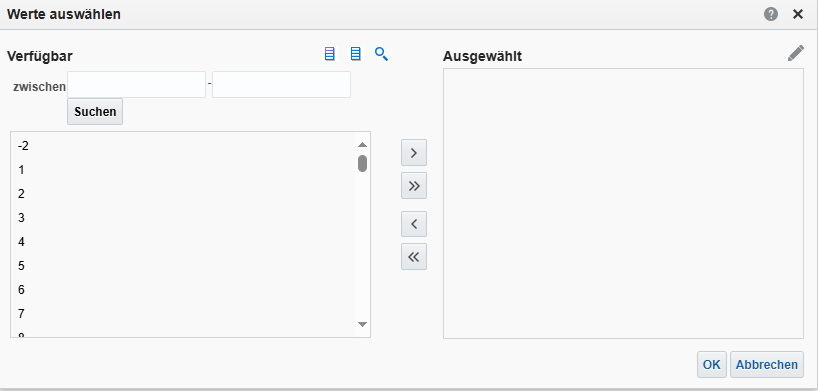The height and width of the screenshot is (391, 818).
Task: Open the help question mark icon
Action: [771, 15]
